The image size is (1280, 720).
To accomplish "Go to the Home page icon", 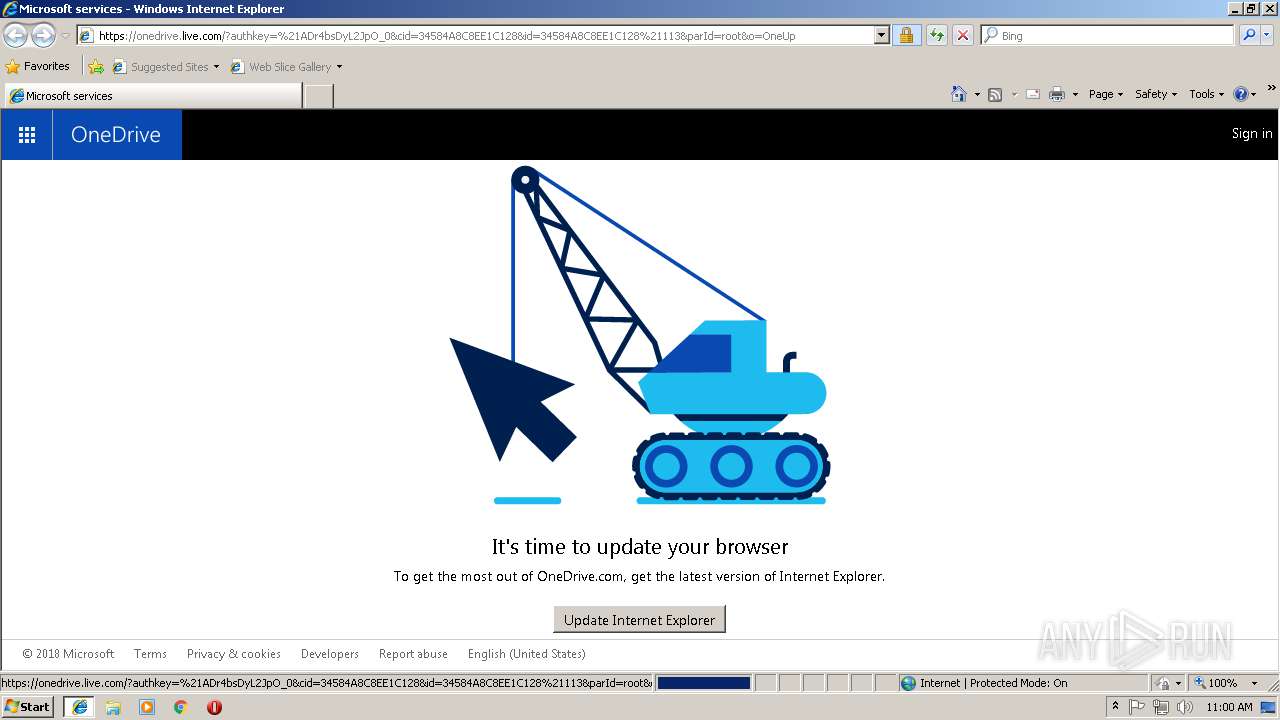I will pyautogui.click(x=959, y=94).
